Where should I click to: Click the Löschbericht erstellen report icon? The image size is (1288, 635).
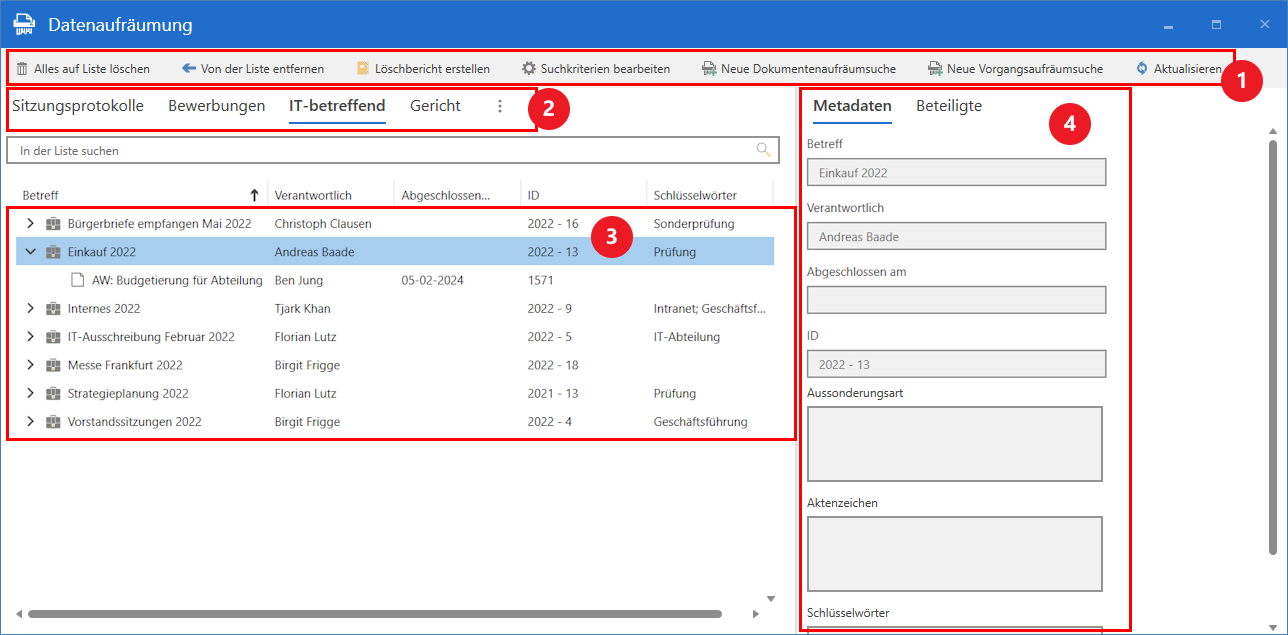[363, 69]
